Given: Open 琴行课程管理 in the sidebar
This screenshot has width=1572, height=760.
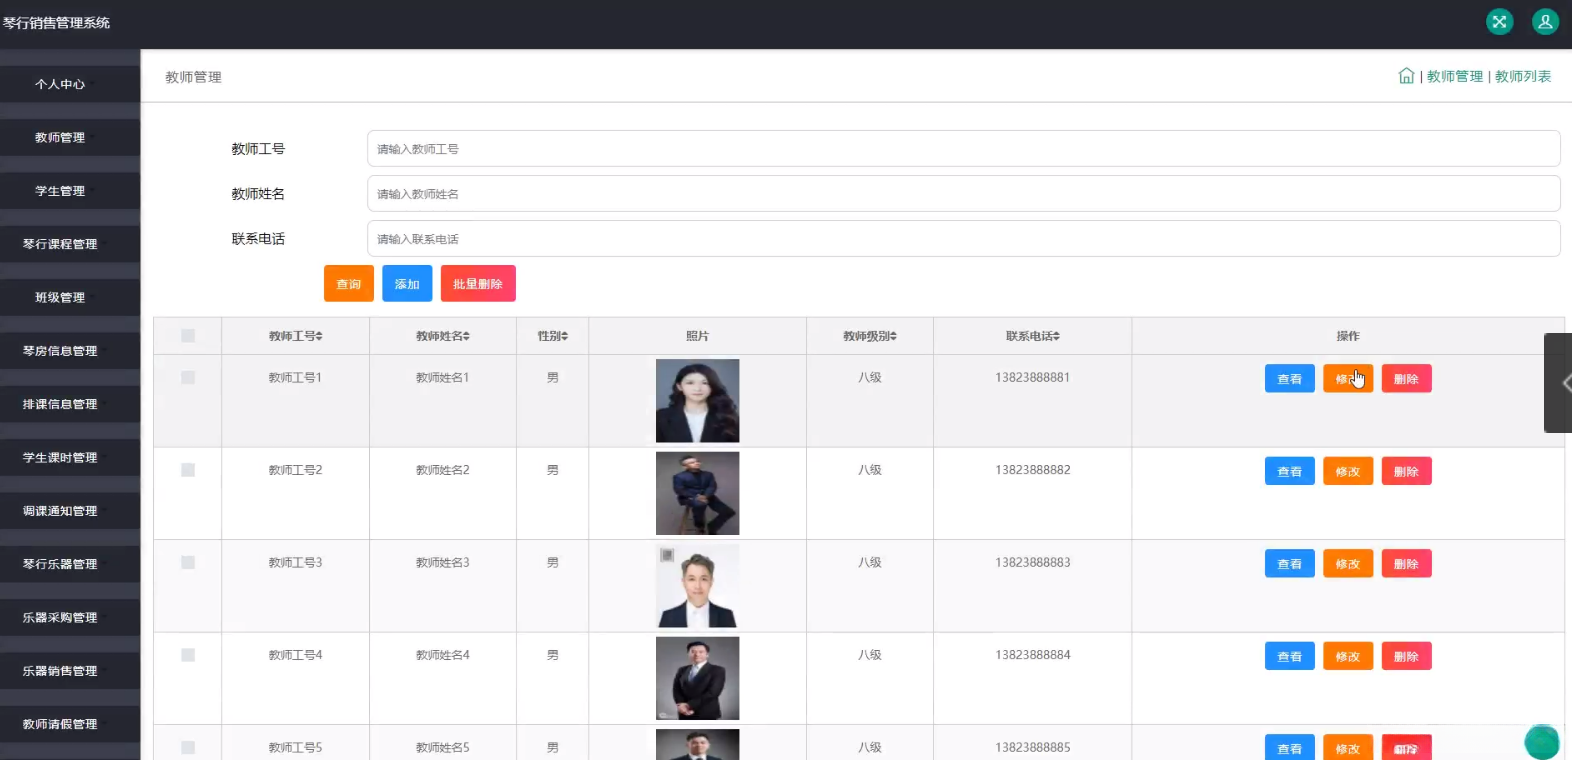Looking at the screenshot, I should [x=70, y=244].
